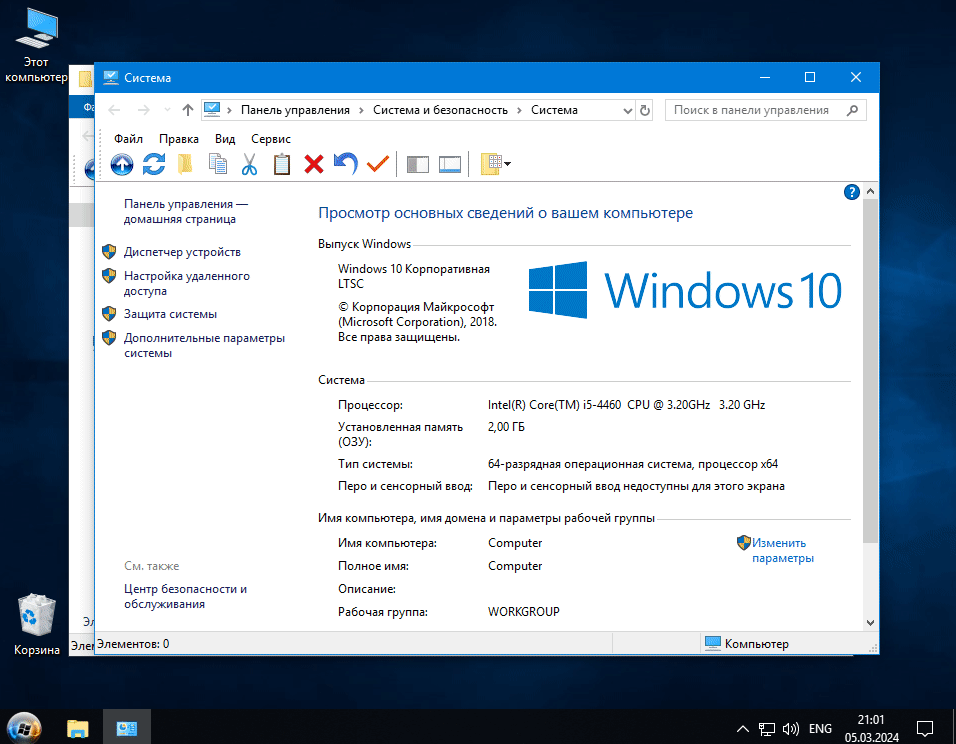Click the Refresh toolbar icon

point(154,164)
